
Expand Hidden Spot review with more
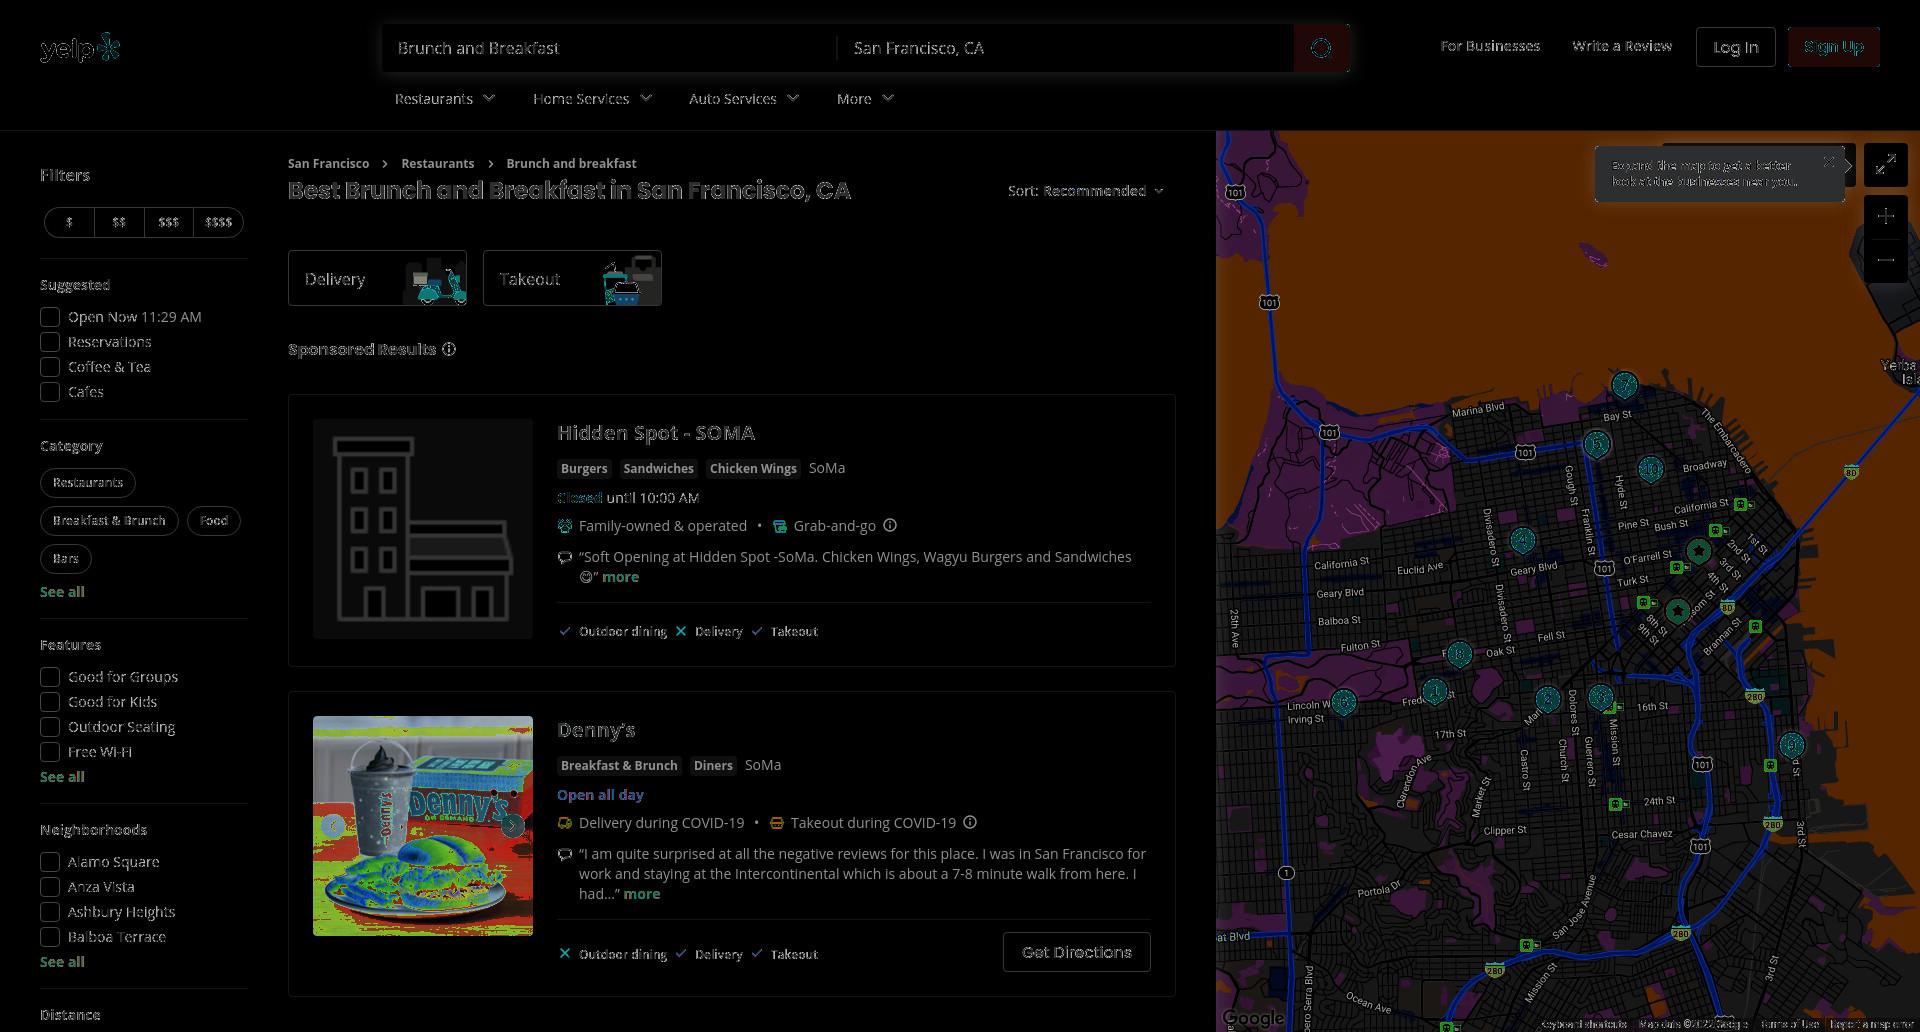pyautogui.click(x=620, y=577)
